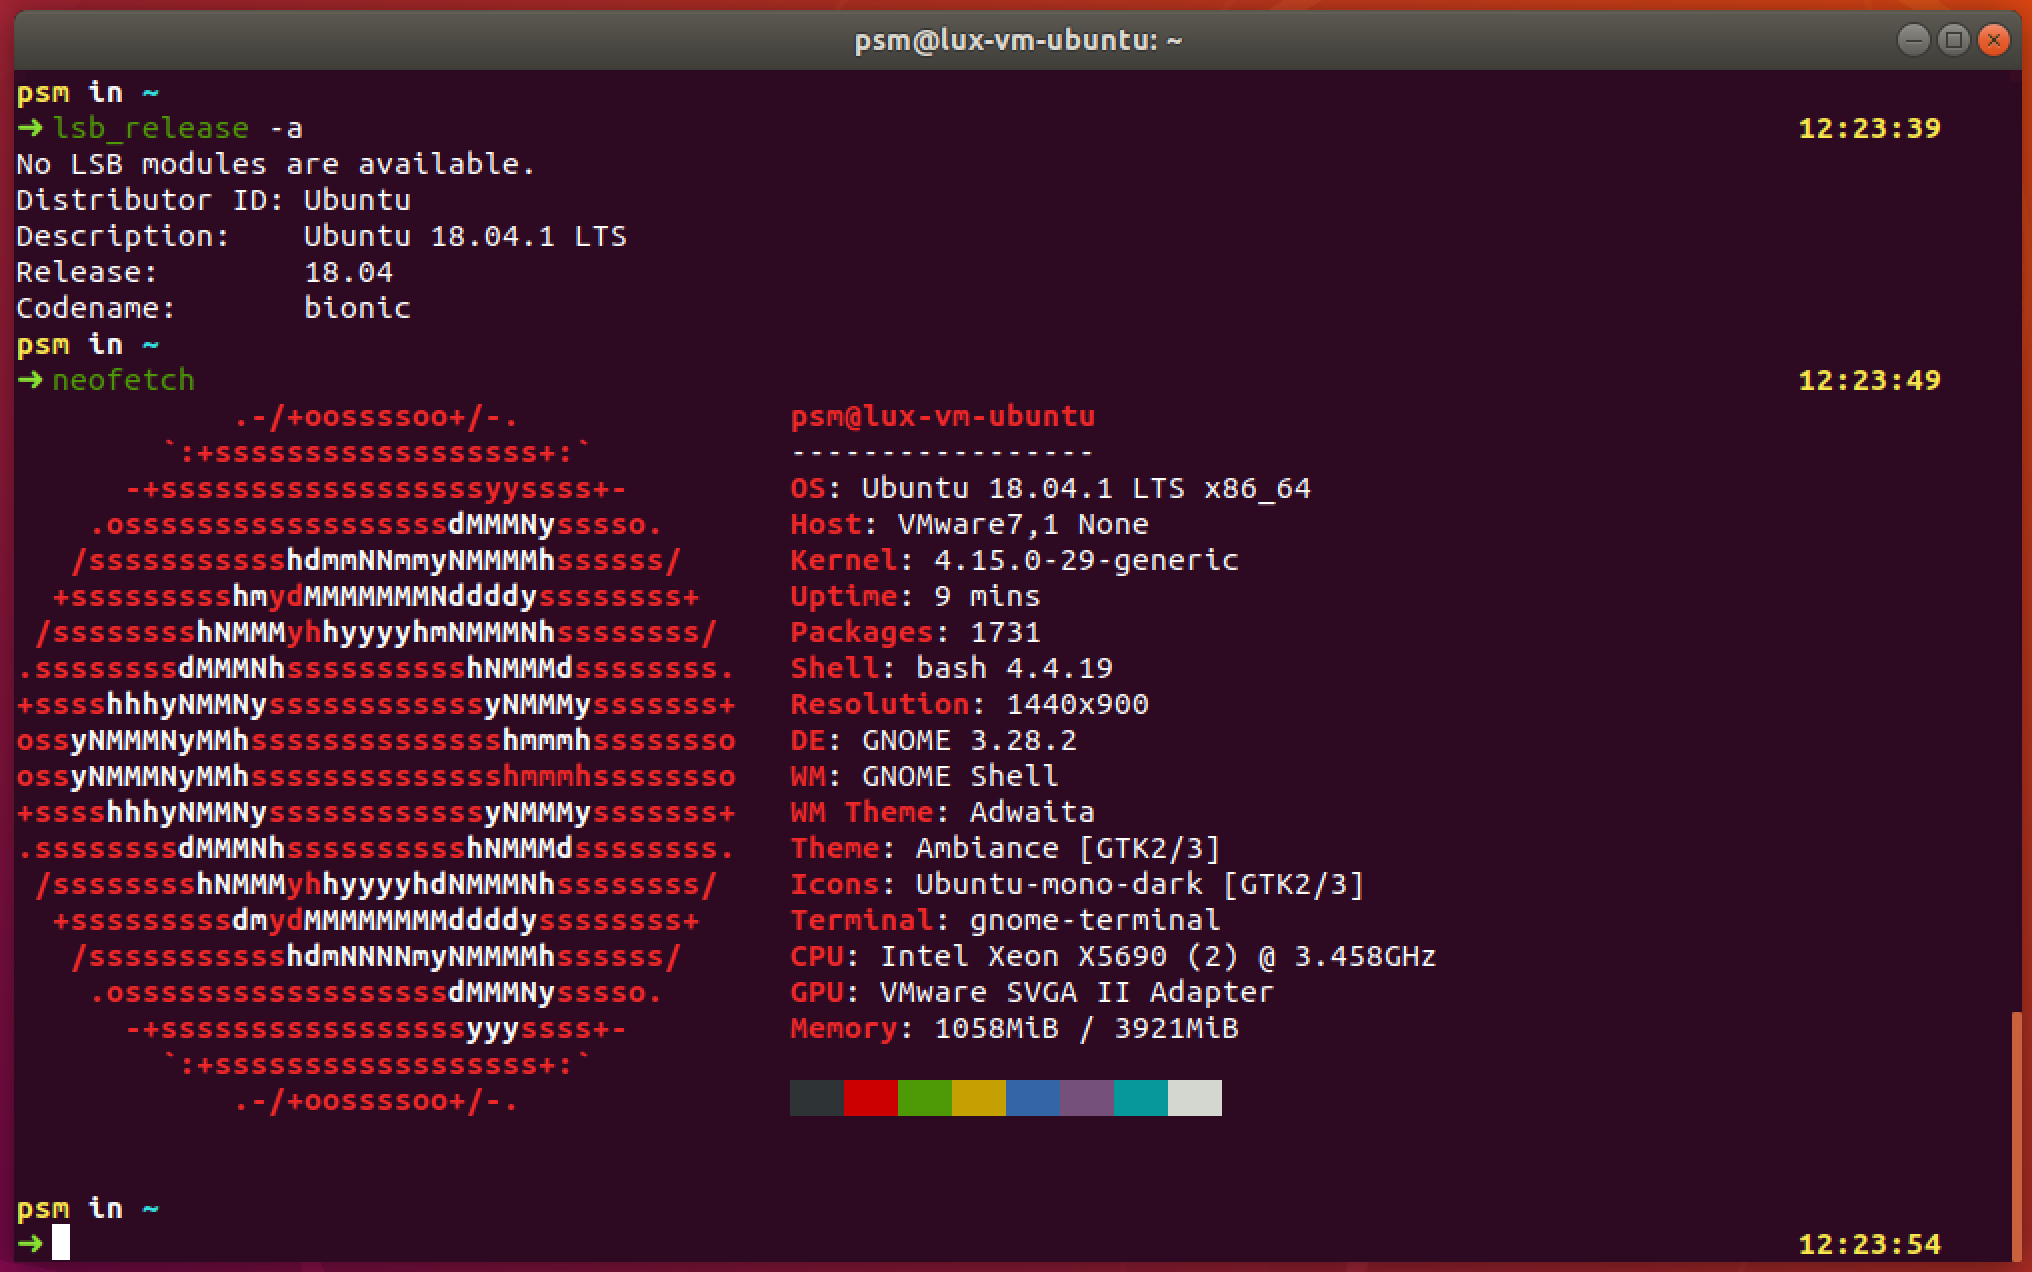Screen dimensions: 2032x1272
Task: Click the lsb_release command text
Action: click(150, 128)
